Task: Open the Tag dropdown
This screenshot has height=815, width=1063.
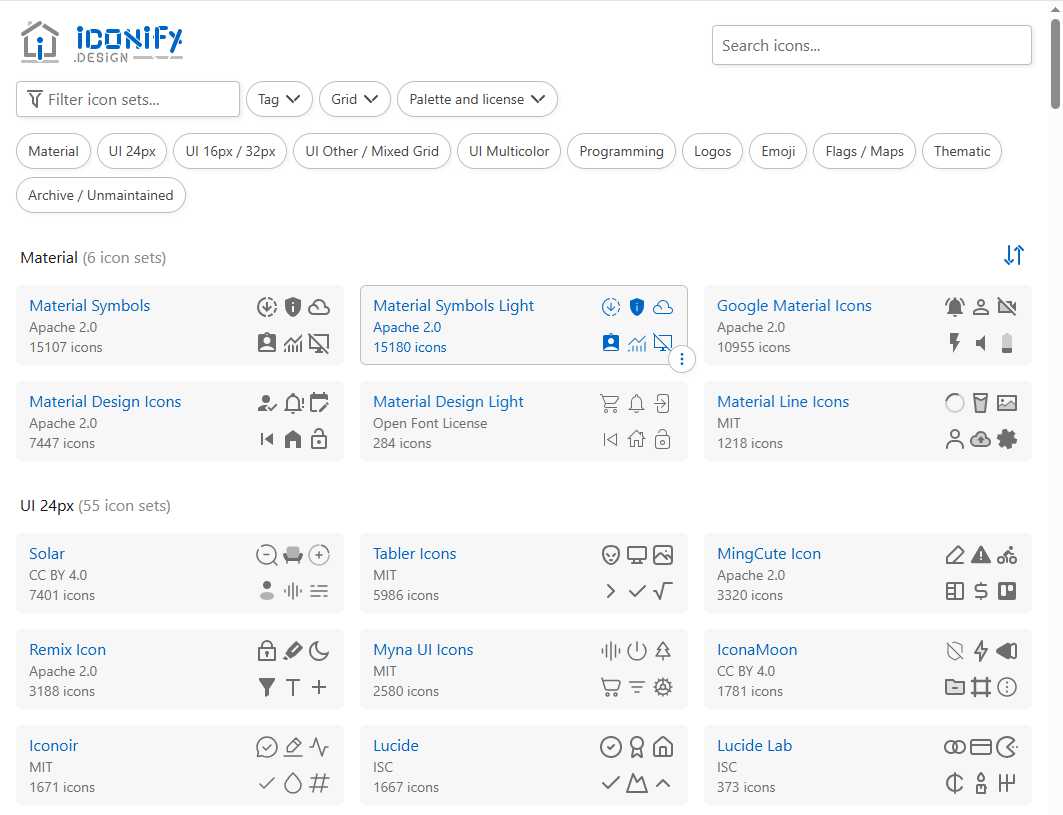Action: [278, 99]
